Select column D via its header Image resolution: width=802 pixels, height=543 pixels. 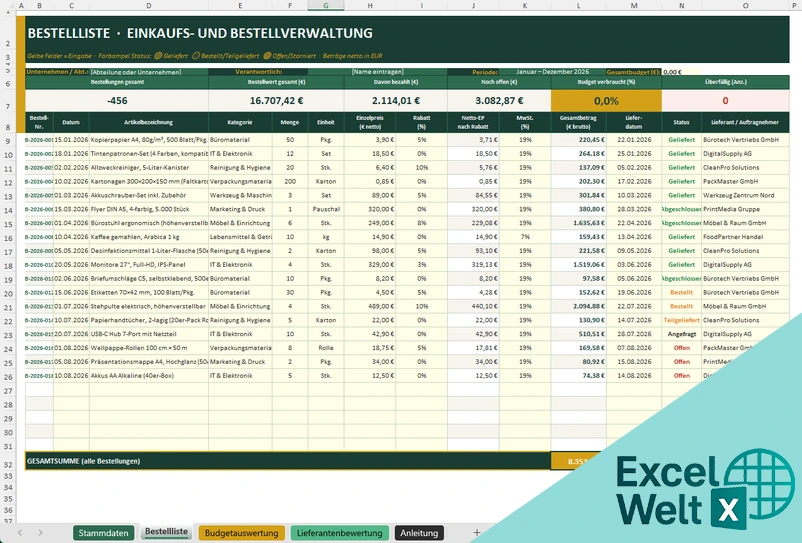[x=148, y=6]
